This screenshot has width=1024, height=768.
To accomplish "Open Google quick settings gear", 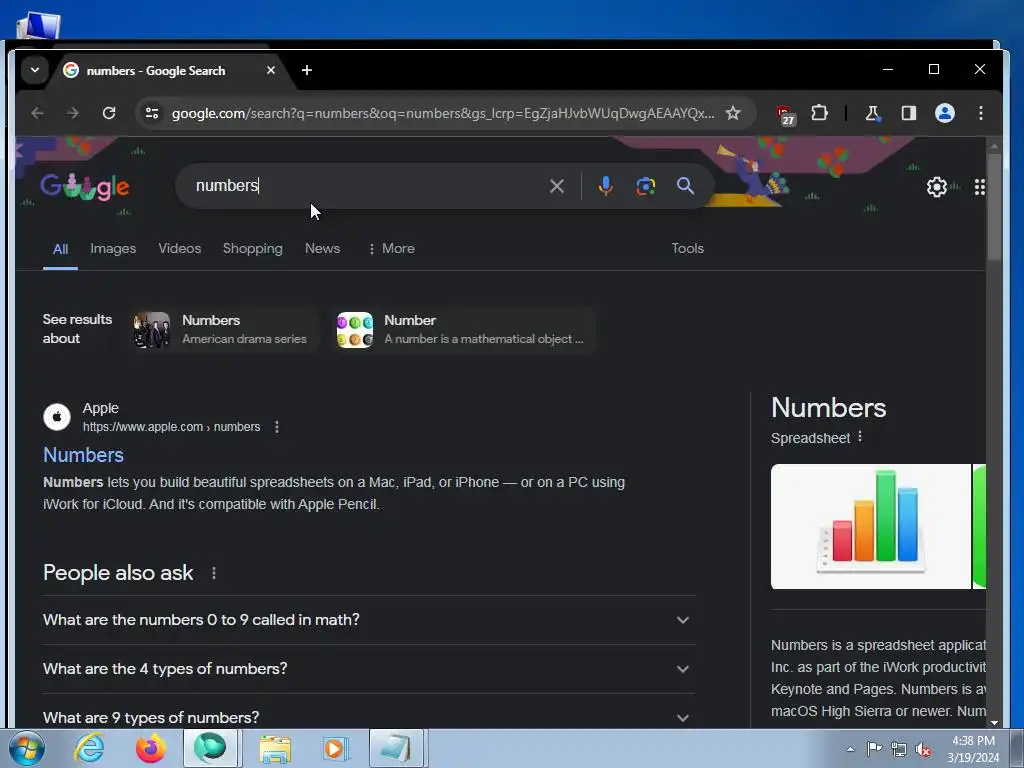I will [x=936, y=187].
